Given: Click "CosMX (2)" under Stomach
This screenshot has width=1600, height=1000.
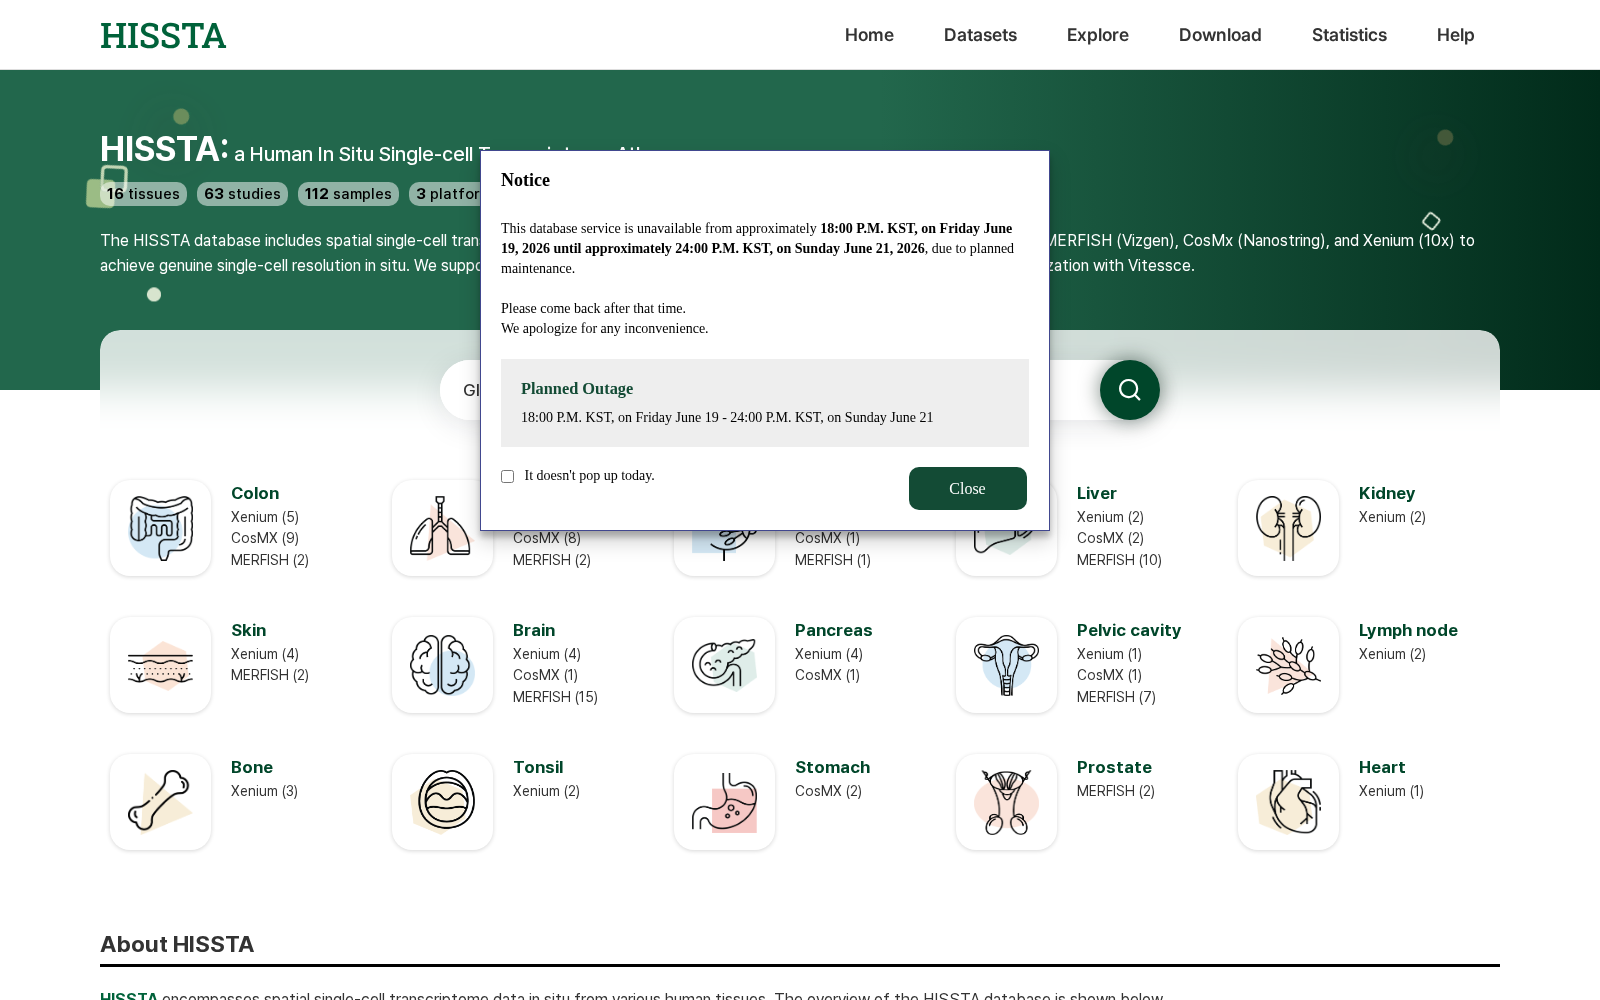Looking at the screenshot, I should (x=829, y=791).
